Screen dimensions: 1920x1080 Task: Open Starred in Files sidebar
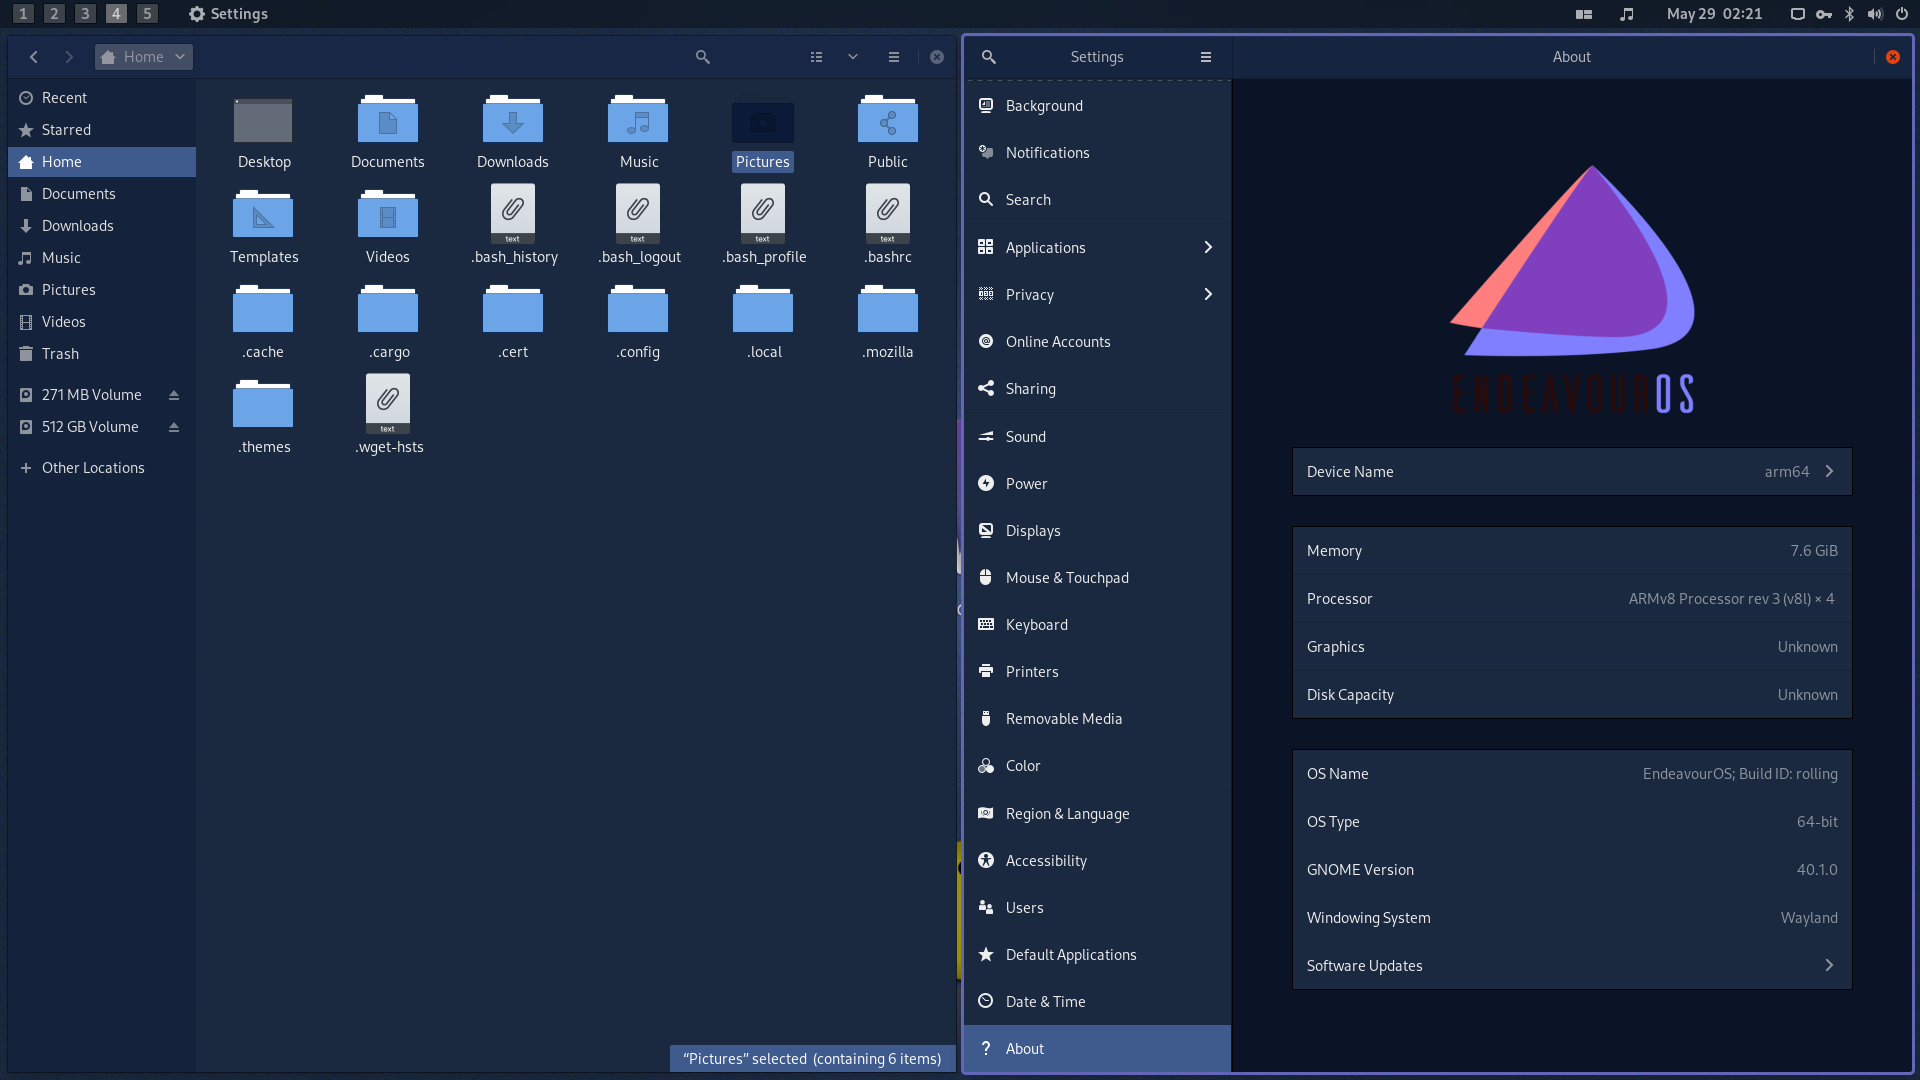pyautogui.click(x=102, y=130)
